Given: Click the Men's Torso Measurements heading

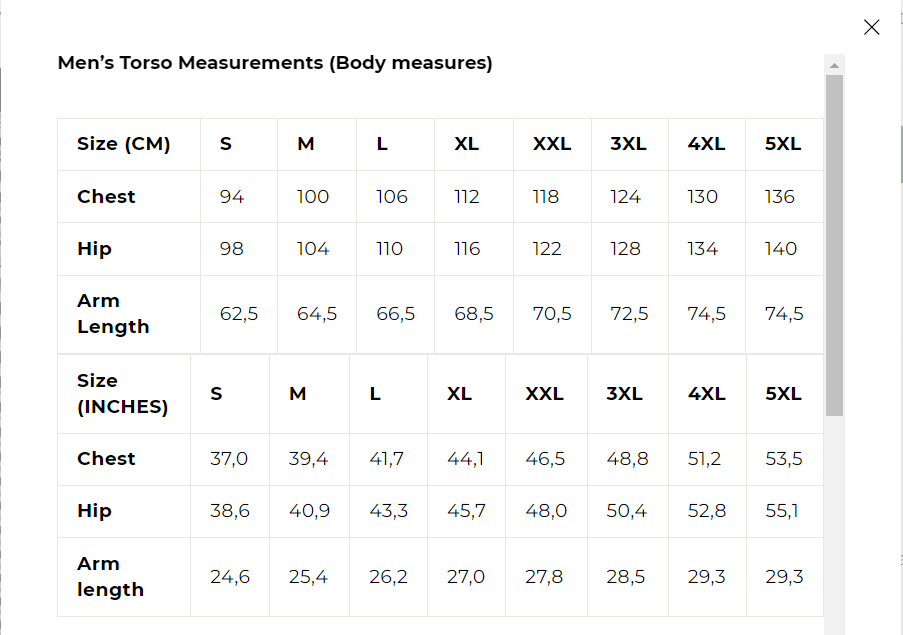Looking at the screenshot, I should click(275, 63).
